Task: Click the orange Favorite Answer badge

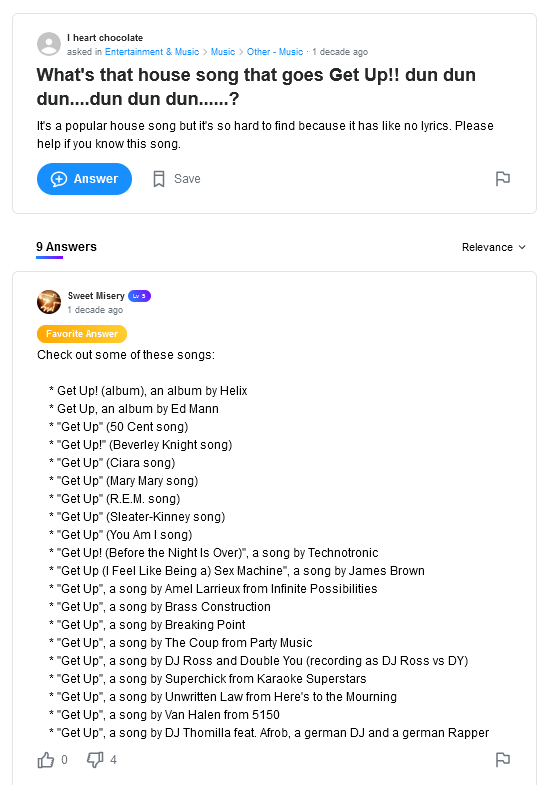Action: (82, 334)
